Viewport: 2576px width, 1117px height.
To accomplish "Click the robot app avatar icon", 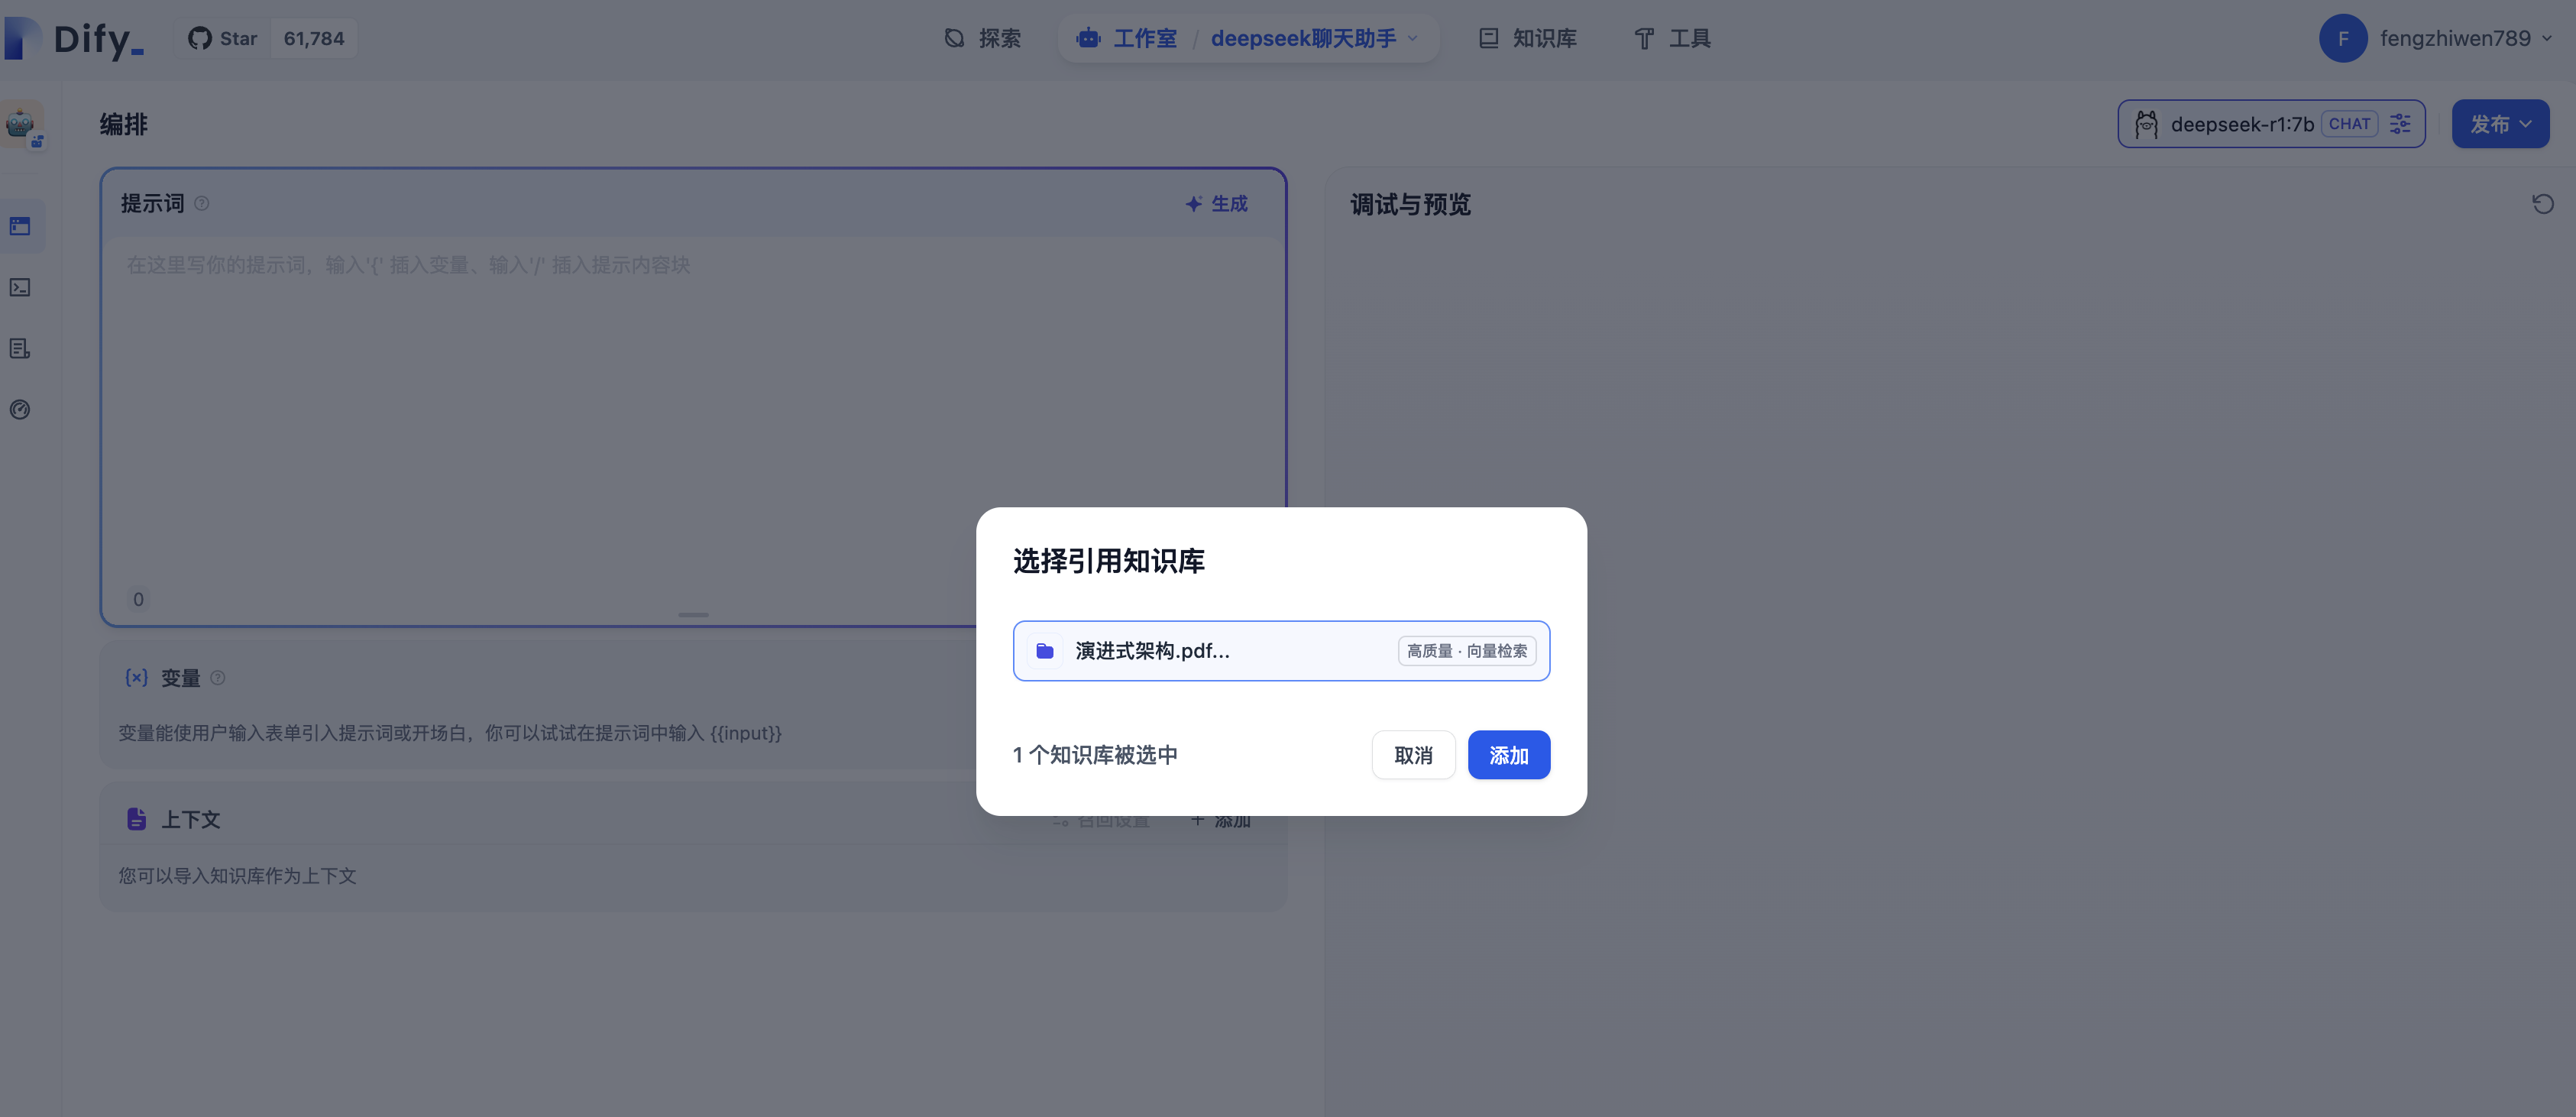I will 20,124.
